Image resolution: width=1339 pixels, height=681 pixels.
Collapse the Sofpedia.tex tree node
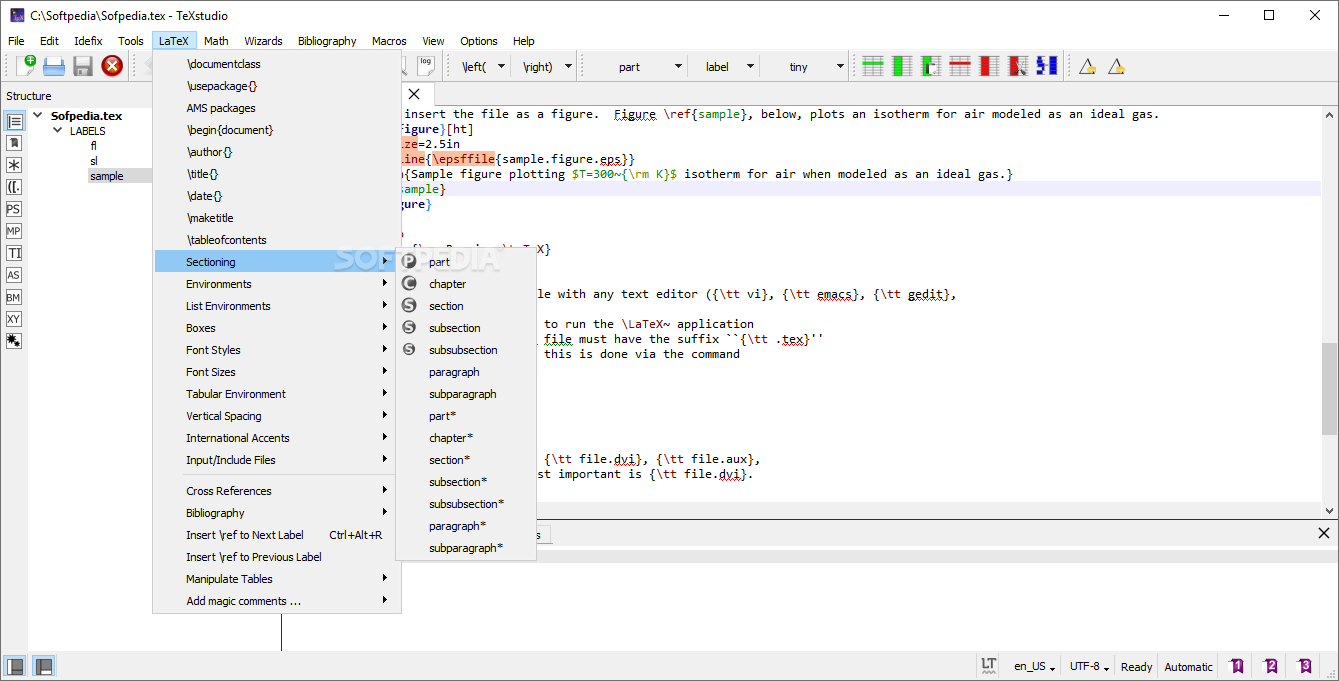click(x=38, y=115)
